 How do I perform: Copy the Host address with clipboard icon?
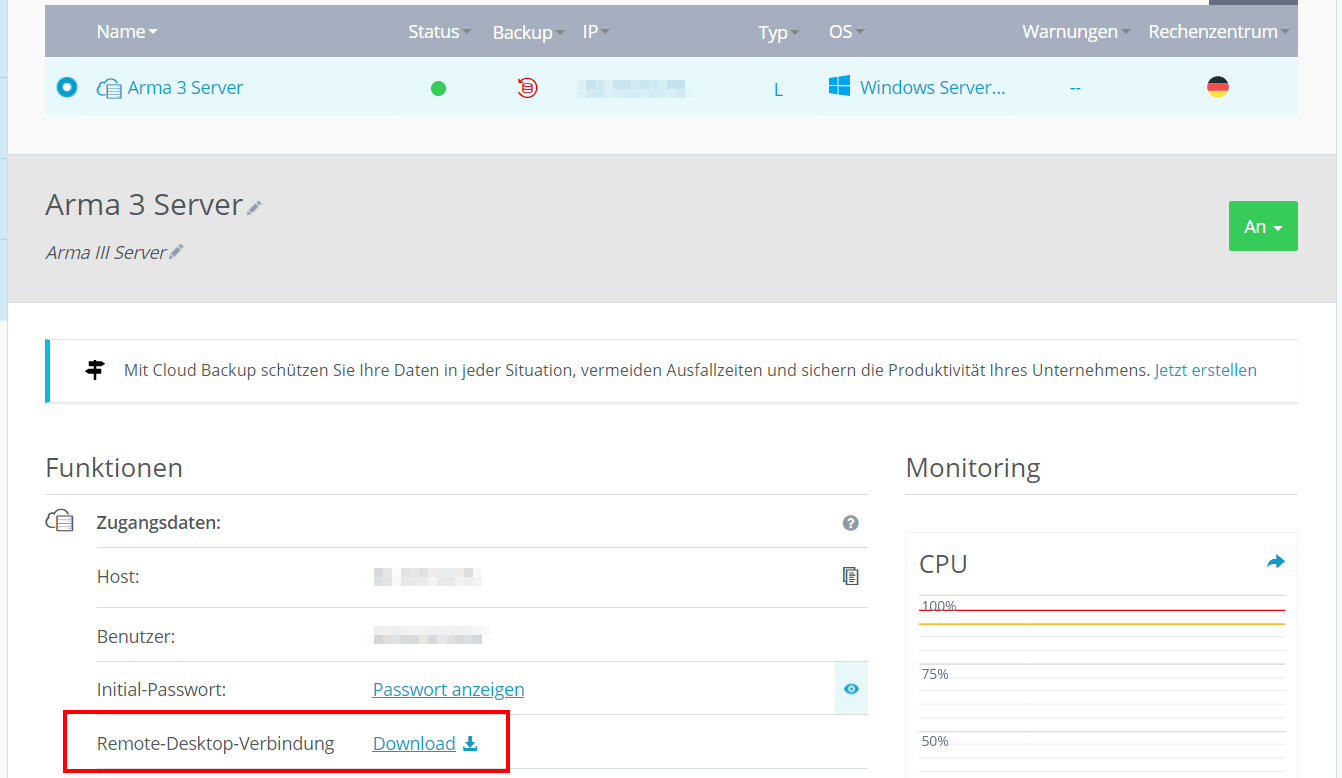pyautogui.click(x=850, y=576)
